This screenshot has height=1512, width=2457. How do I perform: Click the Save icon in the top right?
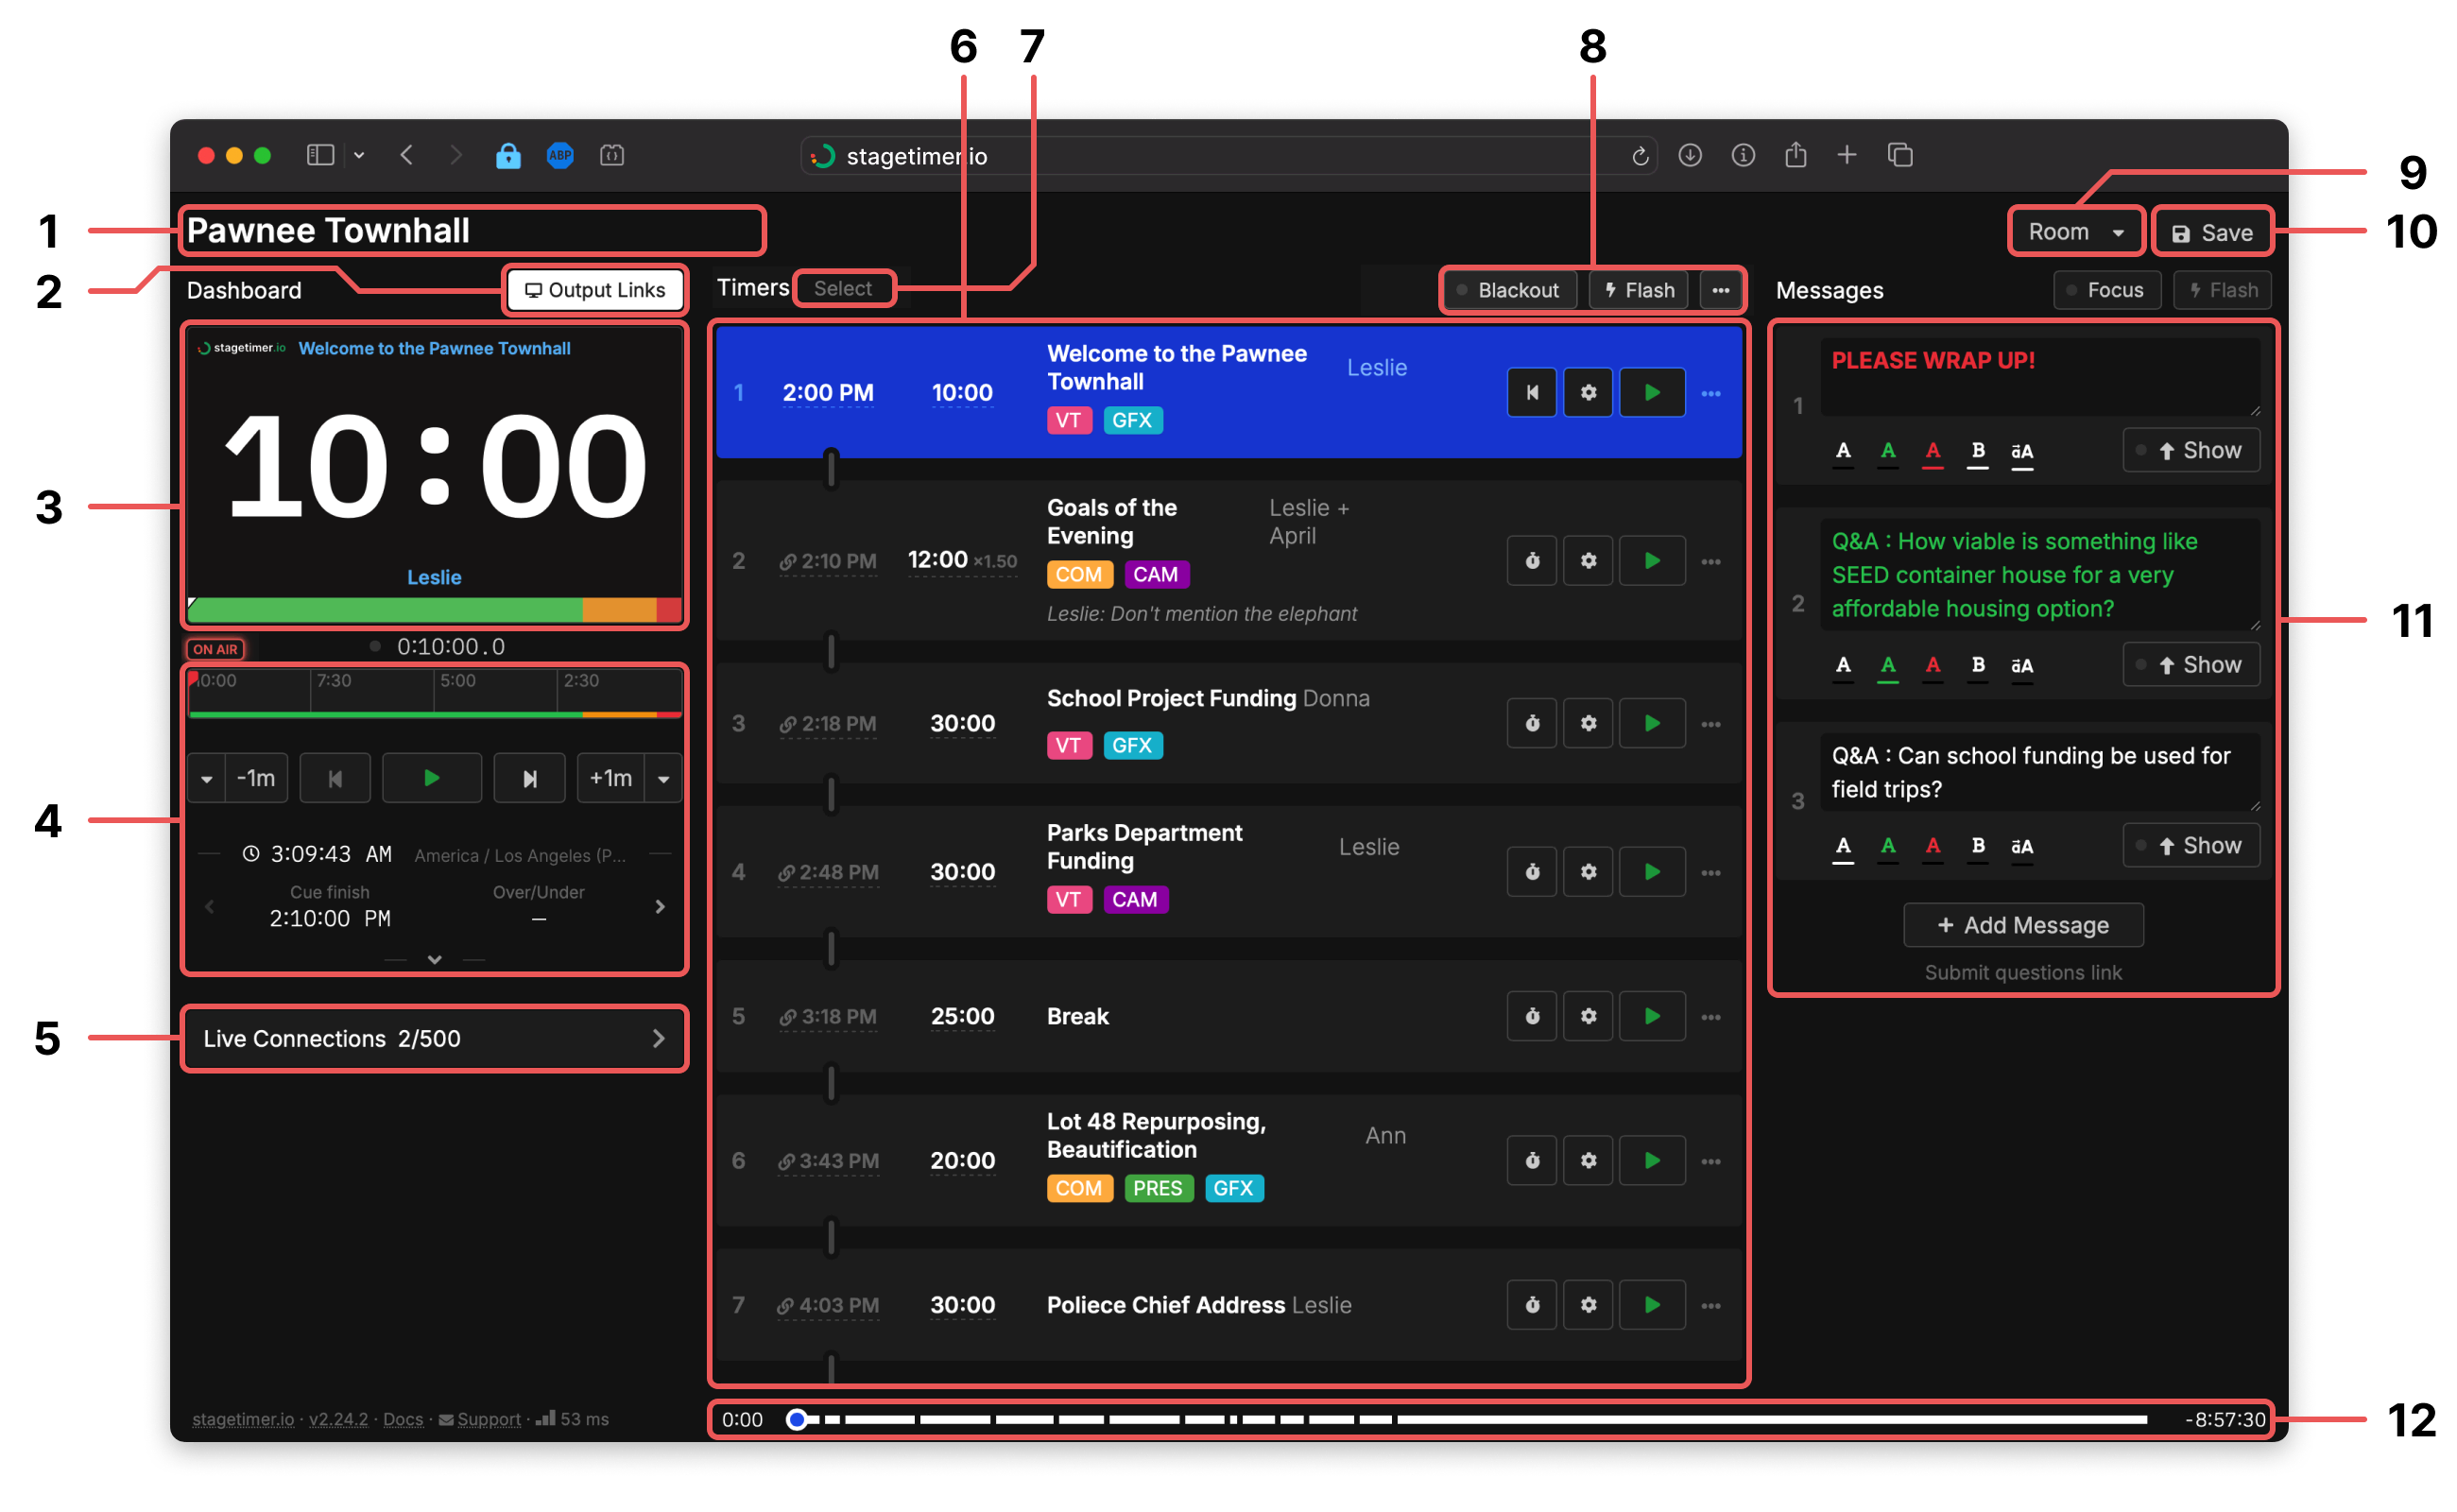[2212, 231]
